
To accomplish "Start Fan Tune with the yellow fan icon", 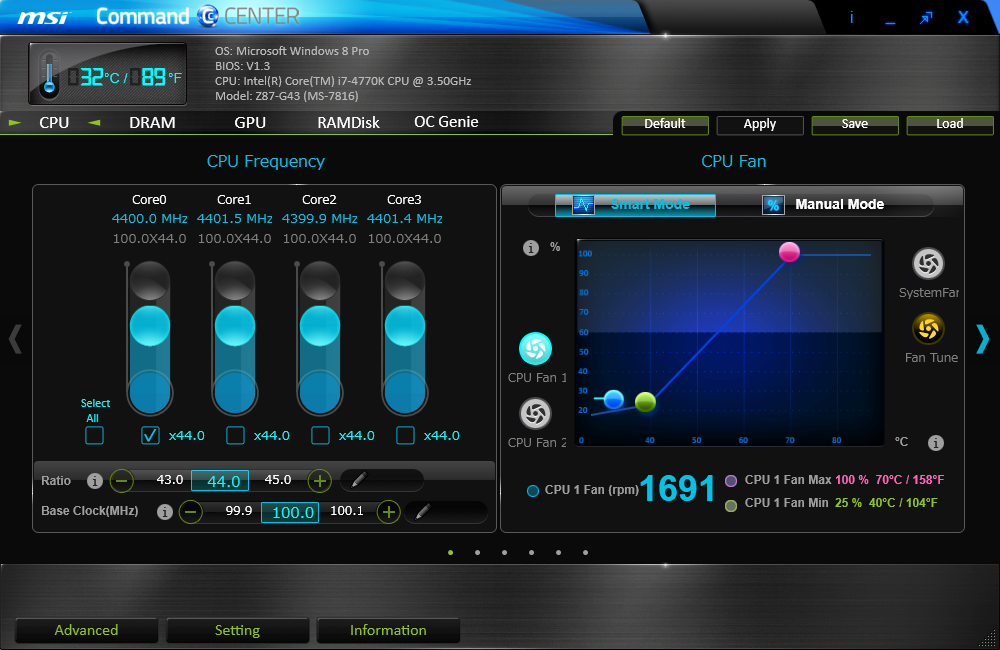I will pyautogui.click(x=928, y=329).
